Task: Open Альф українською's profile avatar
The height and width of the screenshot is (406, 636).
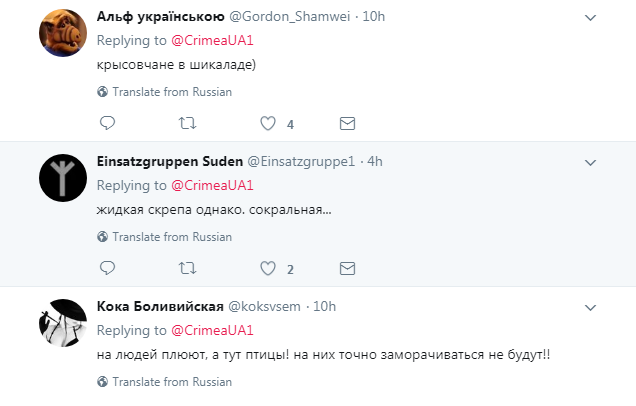Action: pos(62,36)
